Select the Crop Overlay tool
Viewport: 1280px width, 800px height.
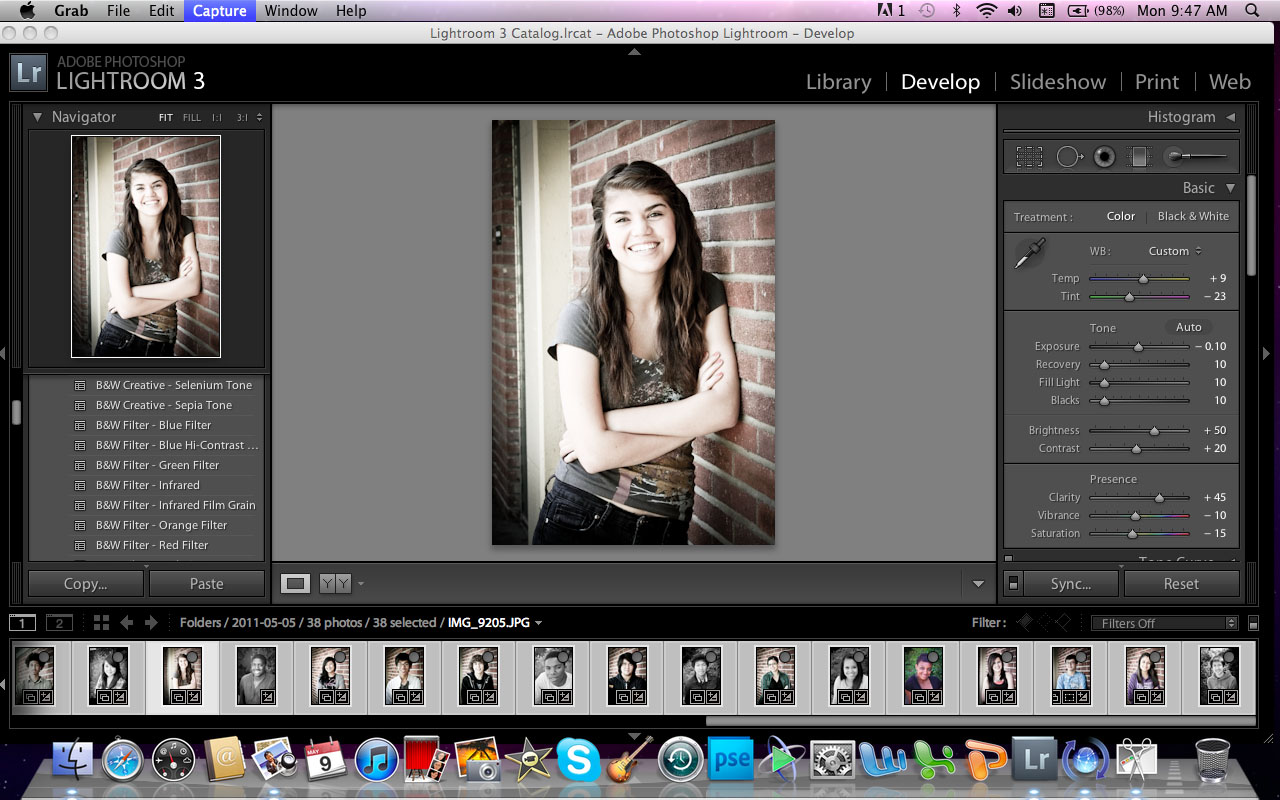pyautogui.click(x=1029, y=156)
